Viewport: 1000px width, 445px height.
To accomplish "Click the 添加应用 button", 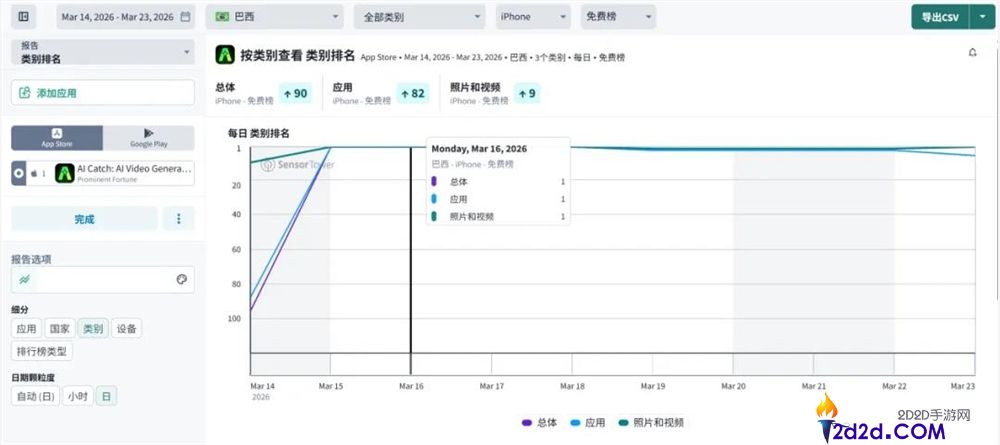I will 103,93.
